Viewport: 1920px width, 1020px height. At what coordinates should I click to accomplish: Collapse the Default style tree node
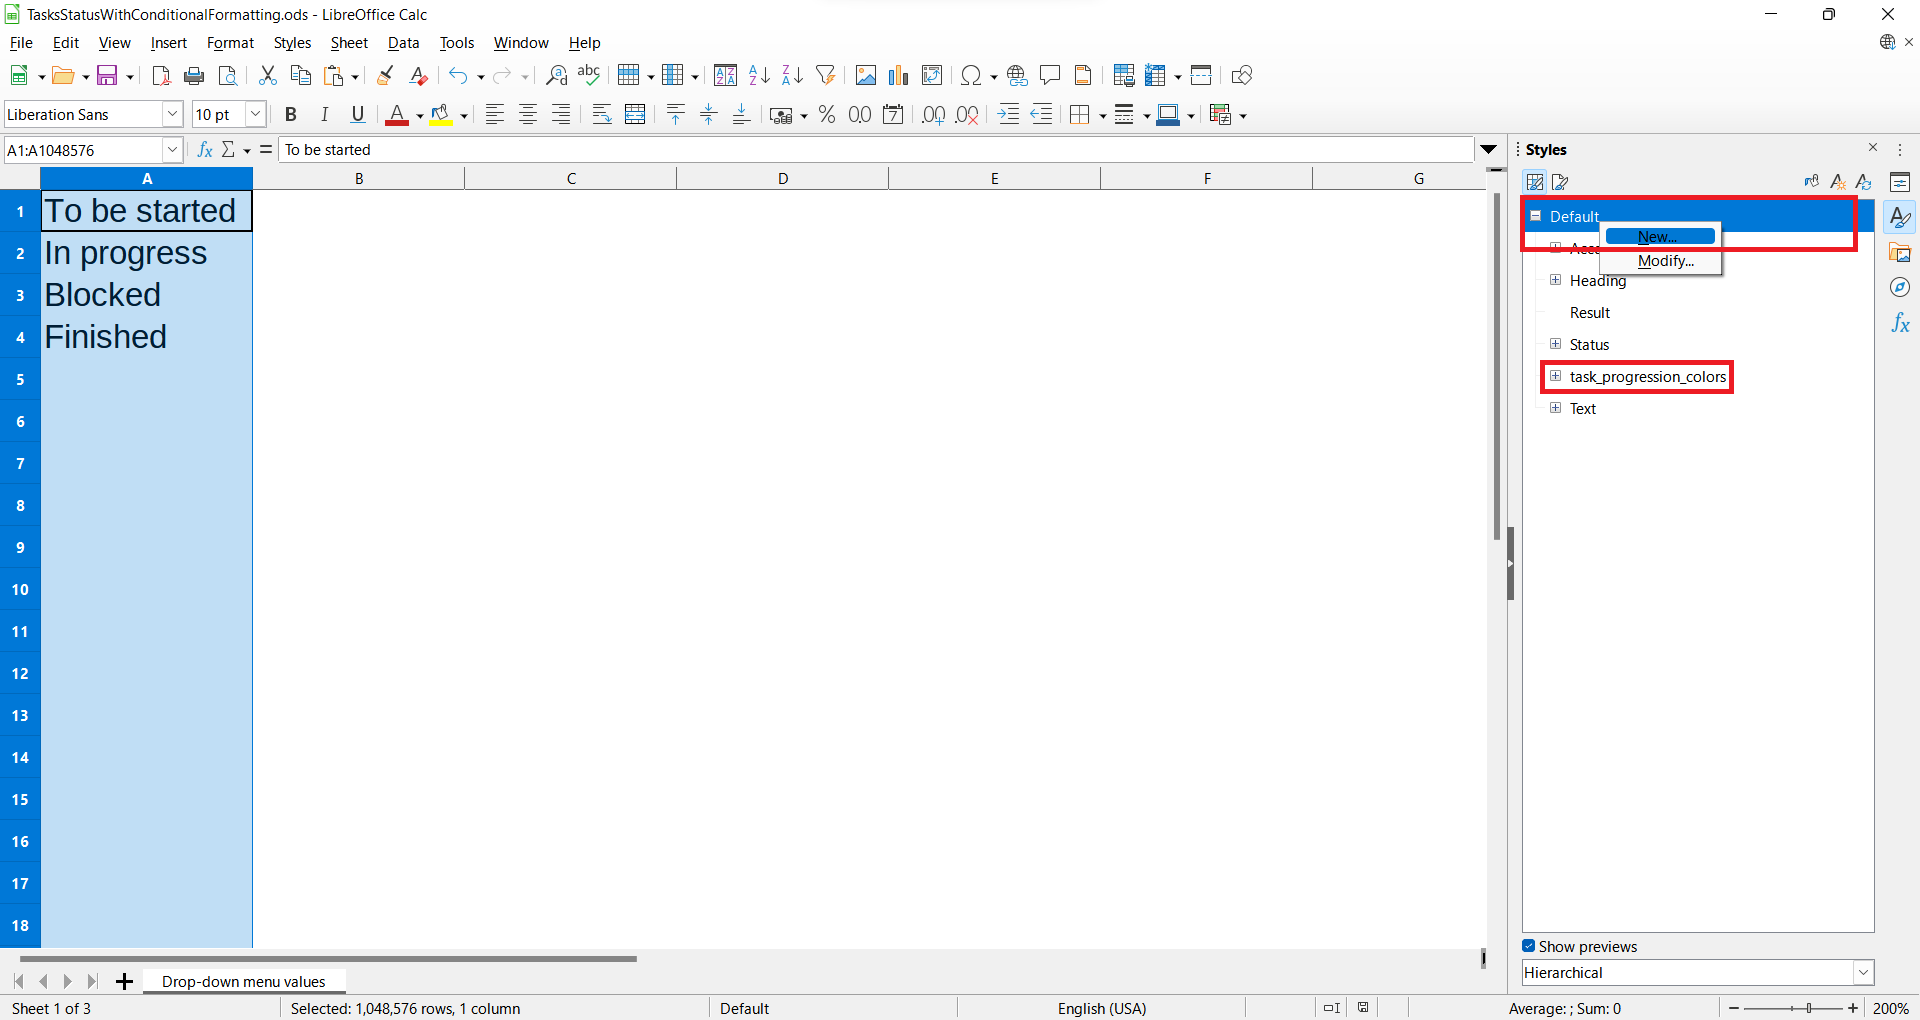coord(1536,216)
